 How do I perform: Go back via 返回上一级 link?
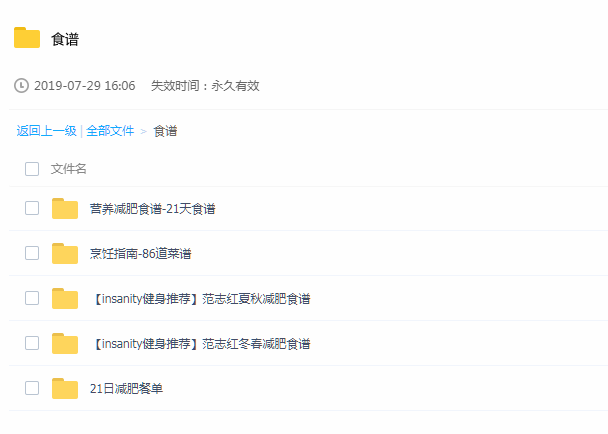47,131
